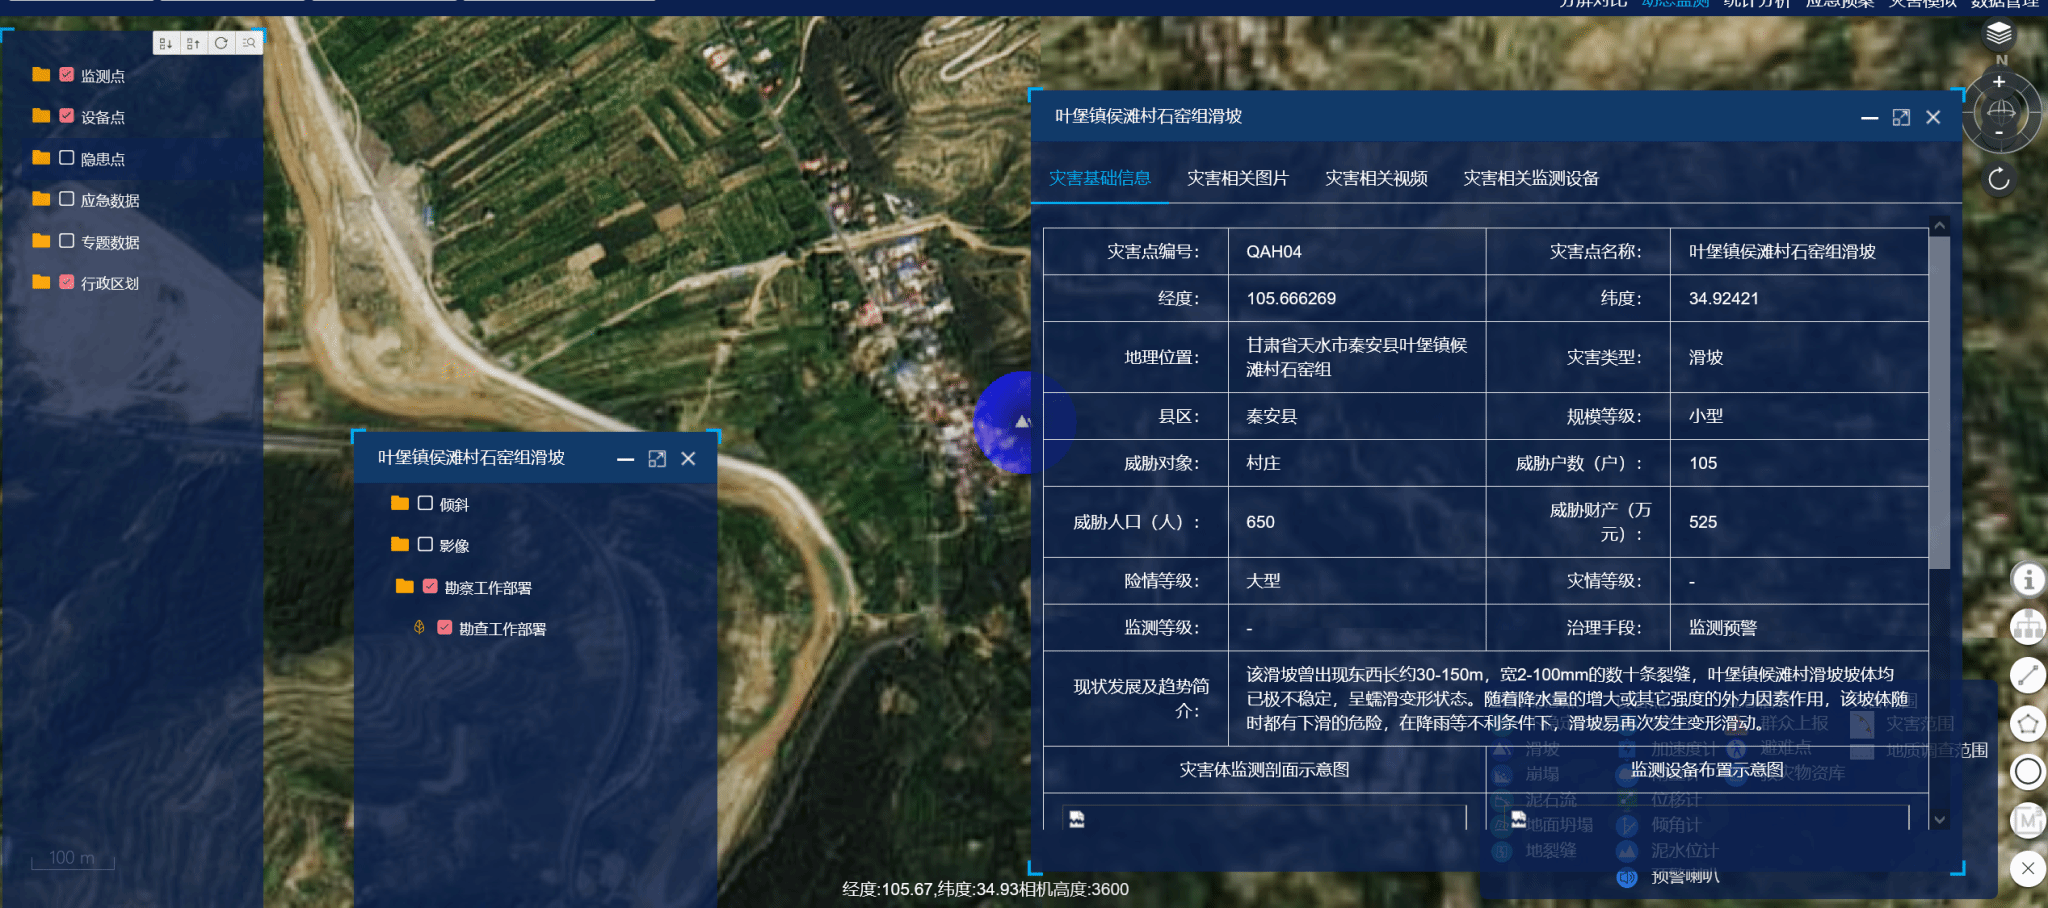Viewport: 2048px width, 908px height.
Task: Collapse the 勘察工作部署 folder
Action: pos(405,586)
